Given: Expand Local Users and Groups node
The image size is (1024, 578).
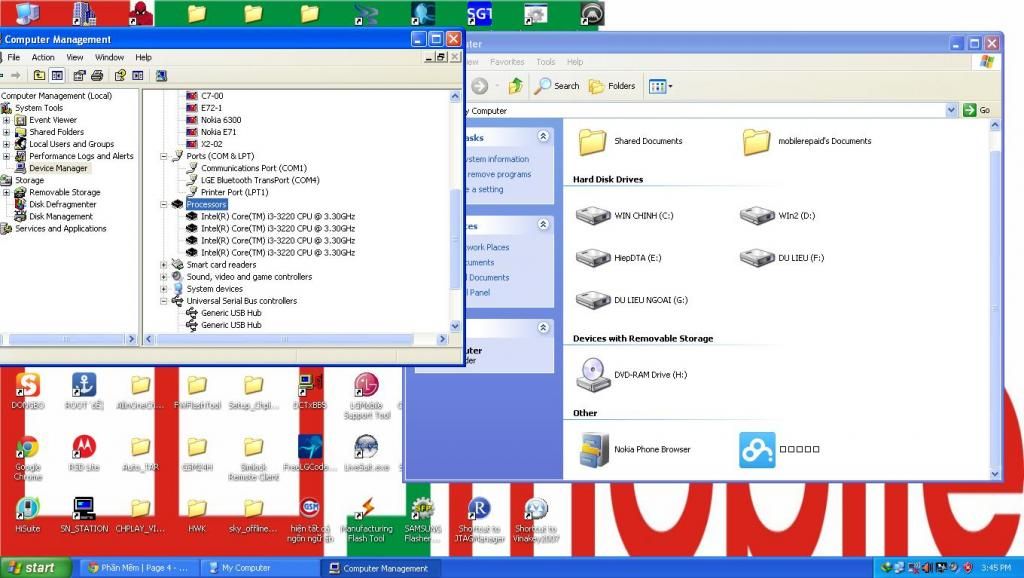Looking at the screenshot, I should click(7, 144).
